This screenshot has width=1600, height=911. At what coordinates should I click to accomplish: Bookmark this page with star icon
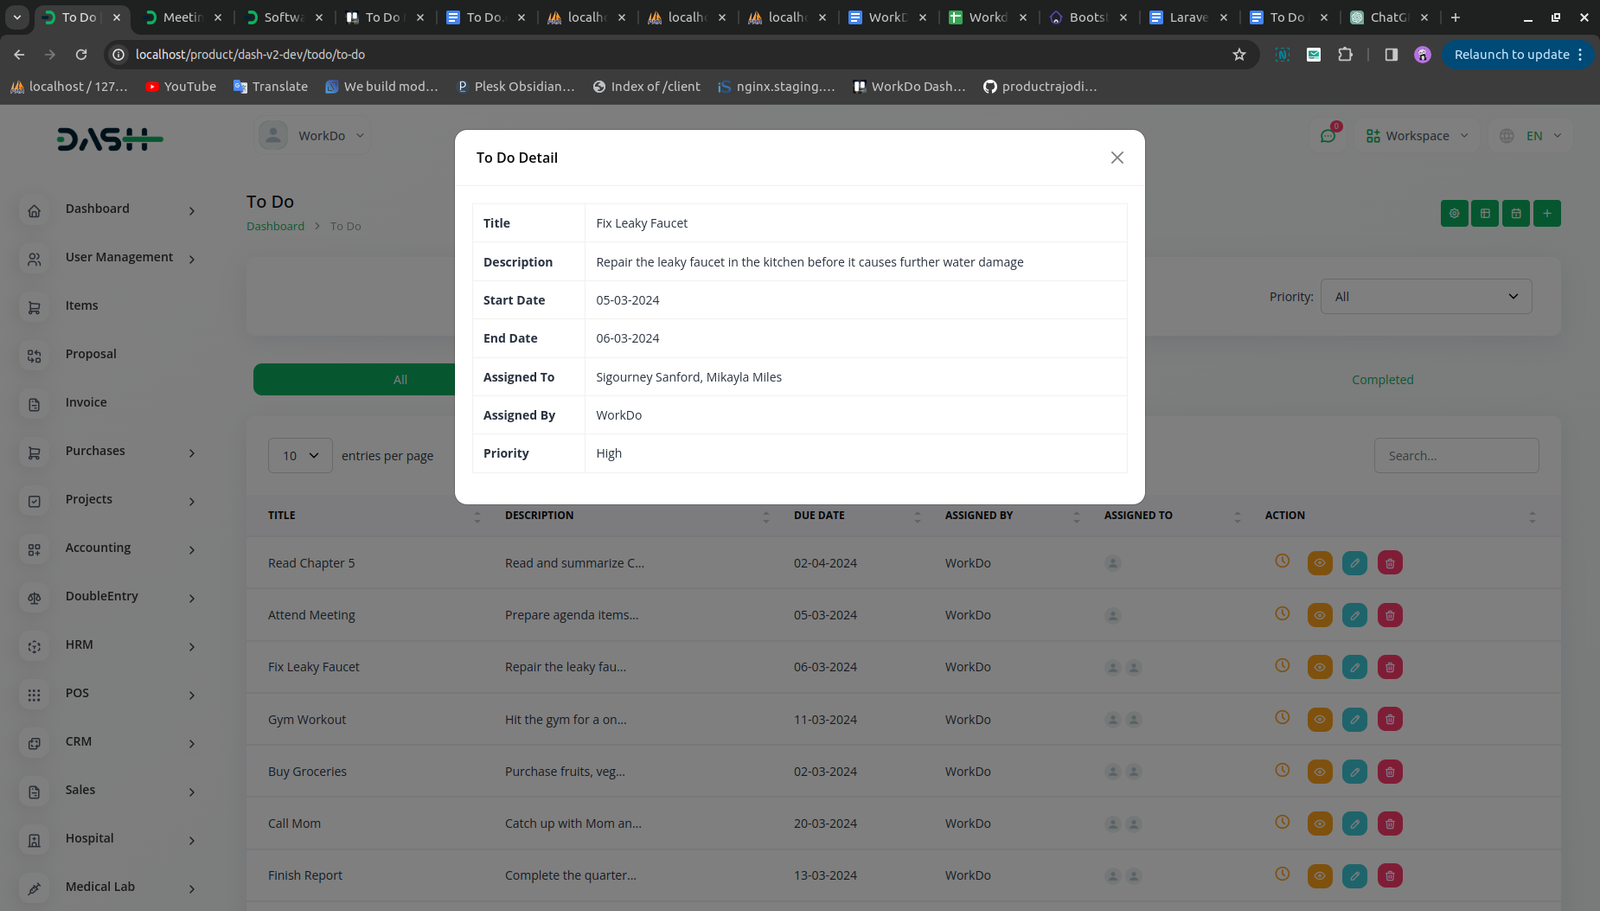tap(1239, 55)
